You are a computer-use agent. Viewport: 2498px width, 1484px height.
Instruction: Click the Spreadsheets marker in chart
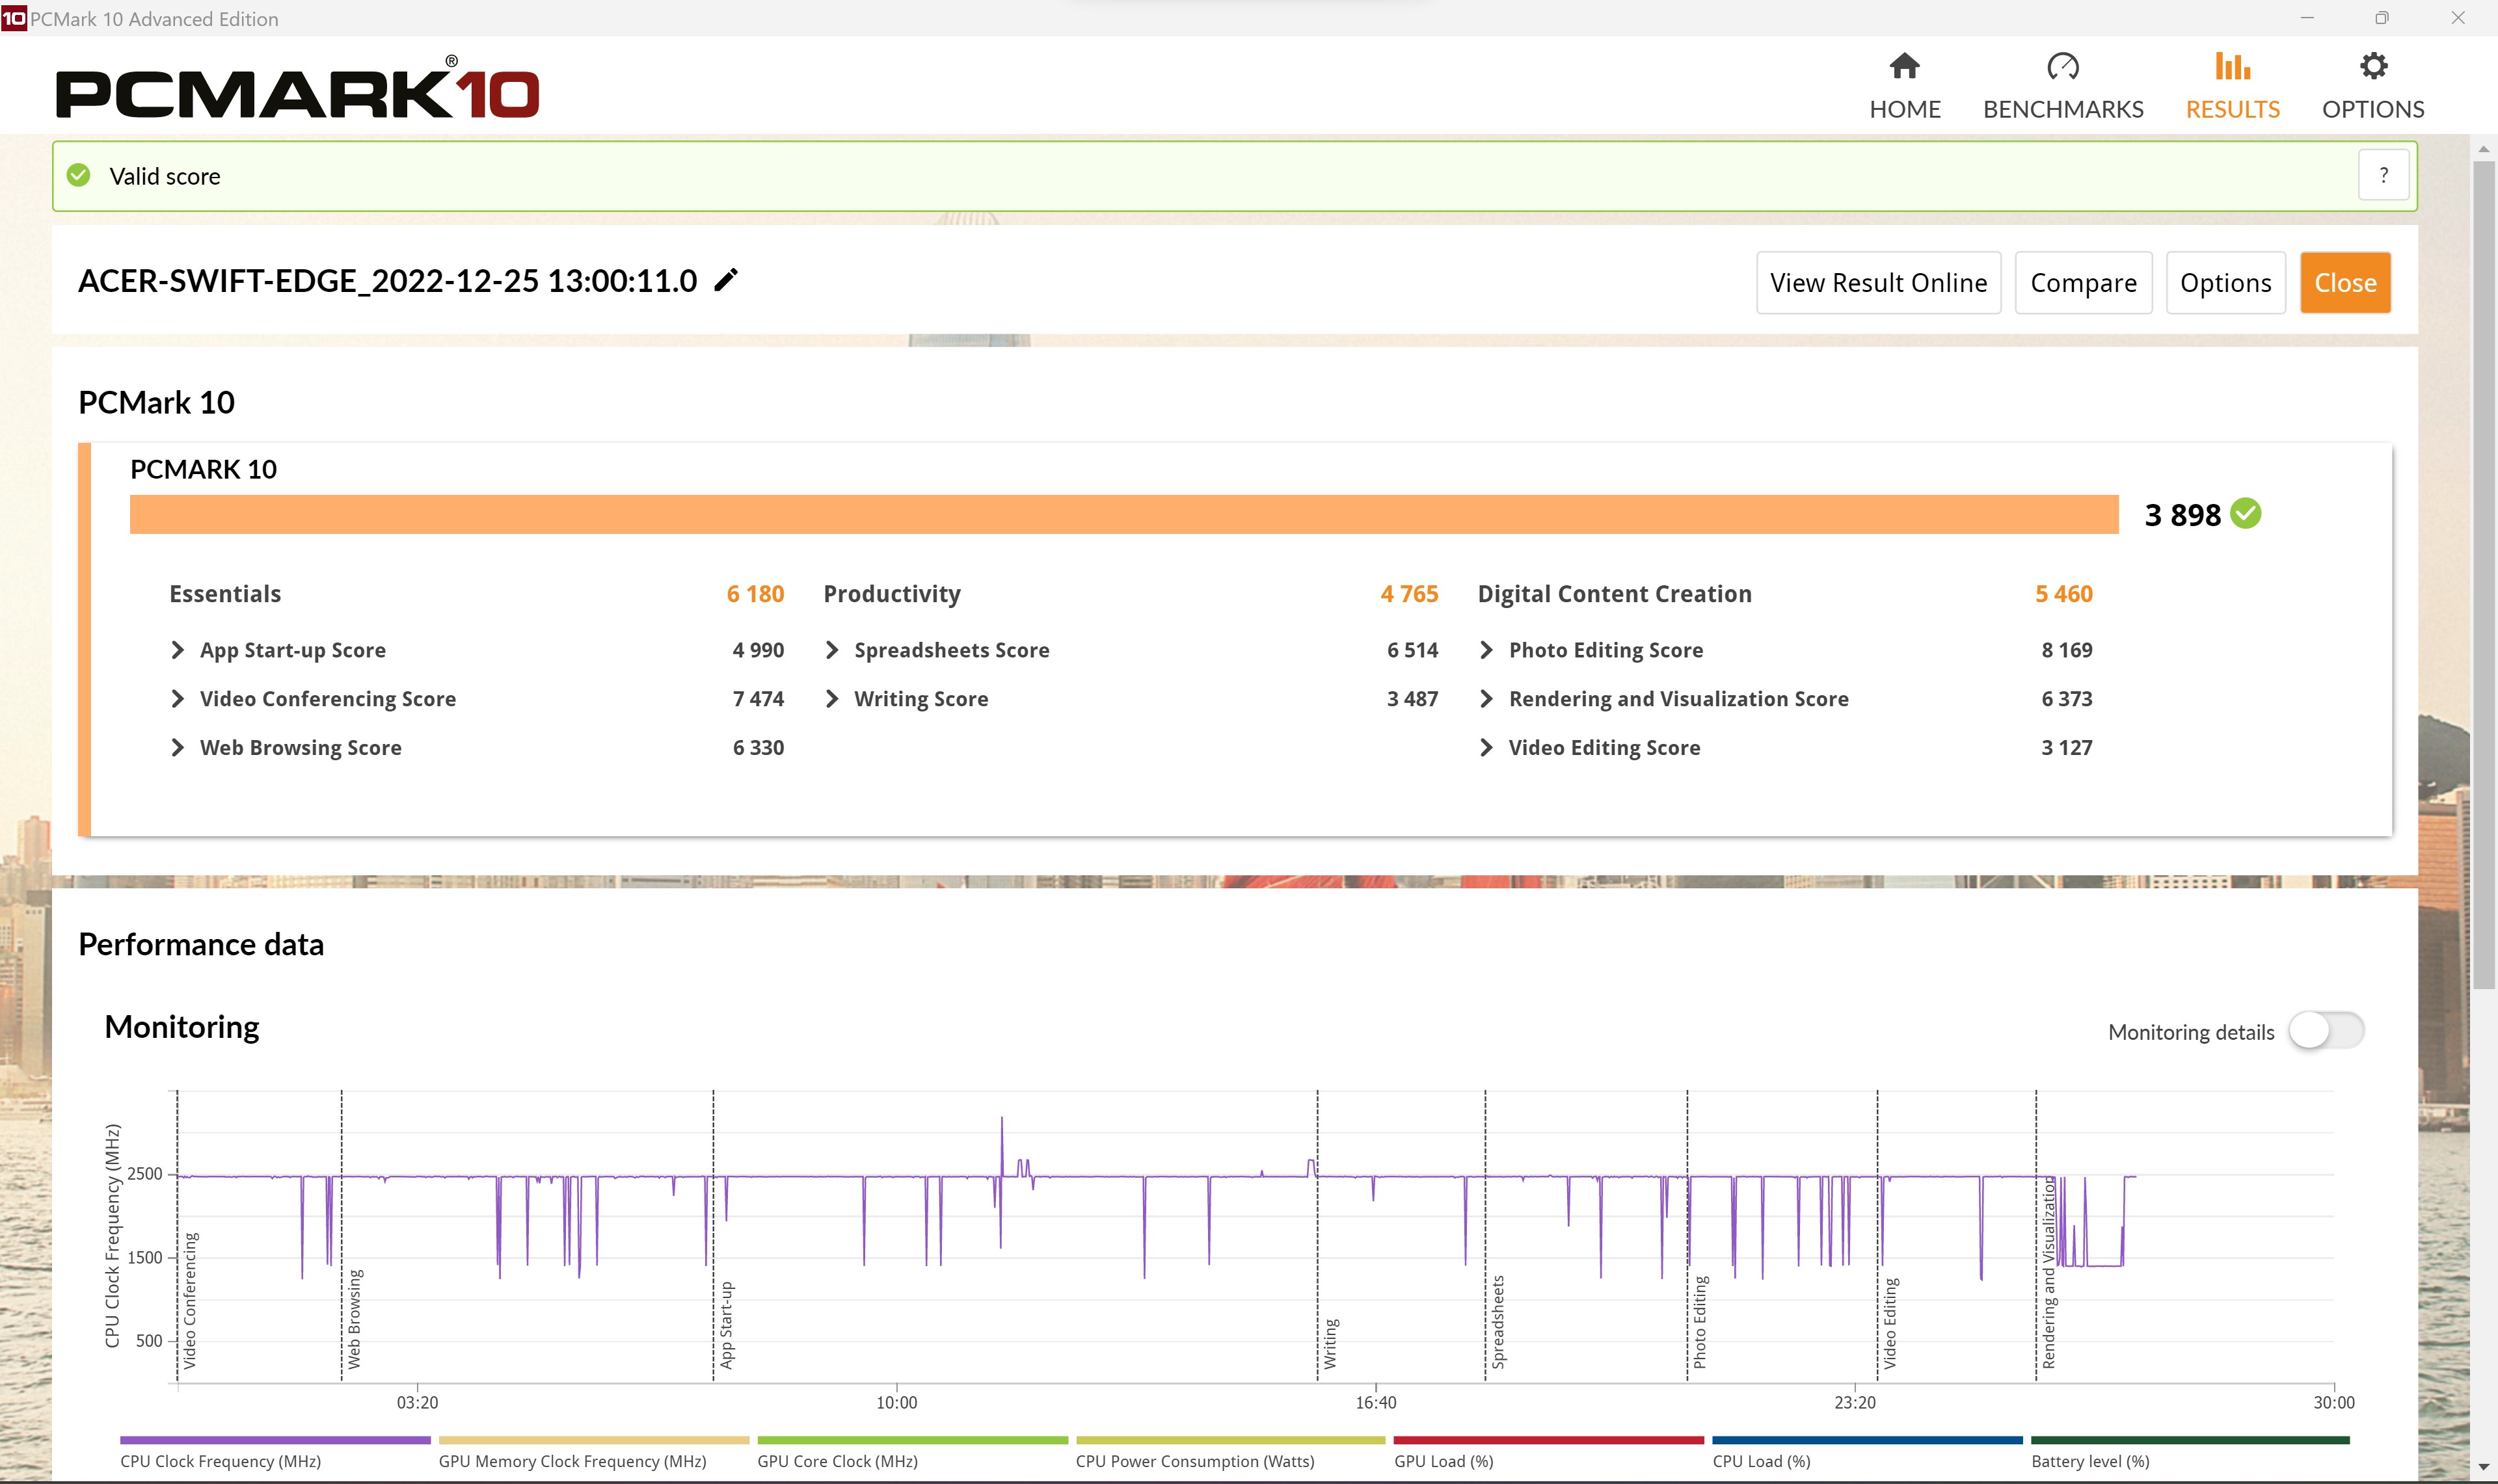click(x=1498, y=1322)
